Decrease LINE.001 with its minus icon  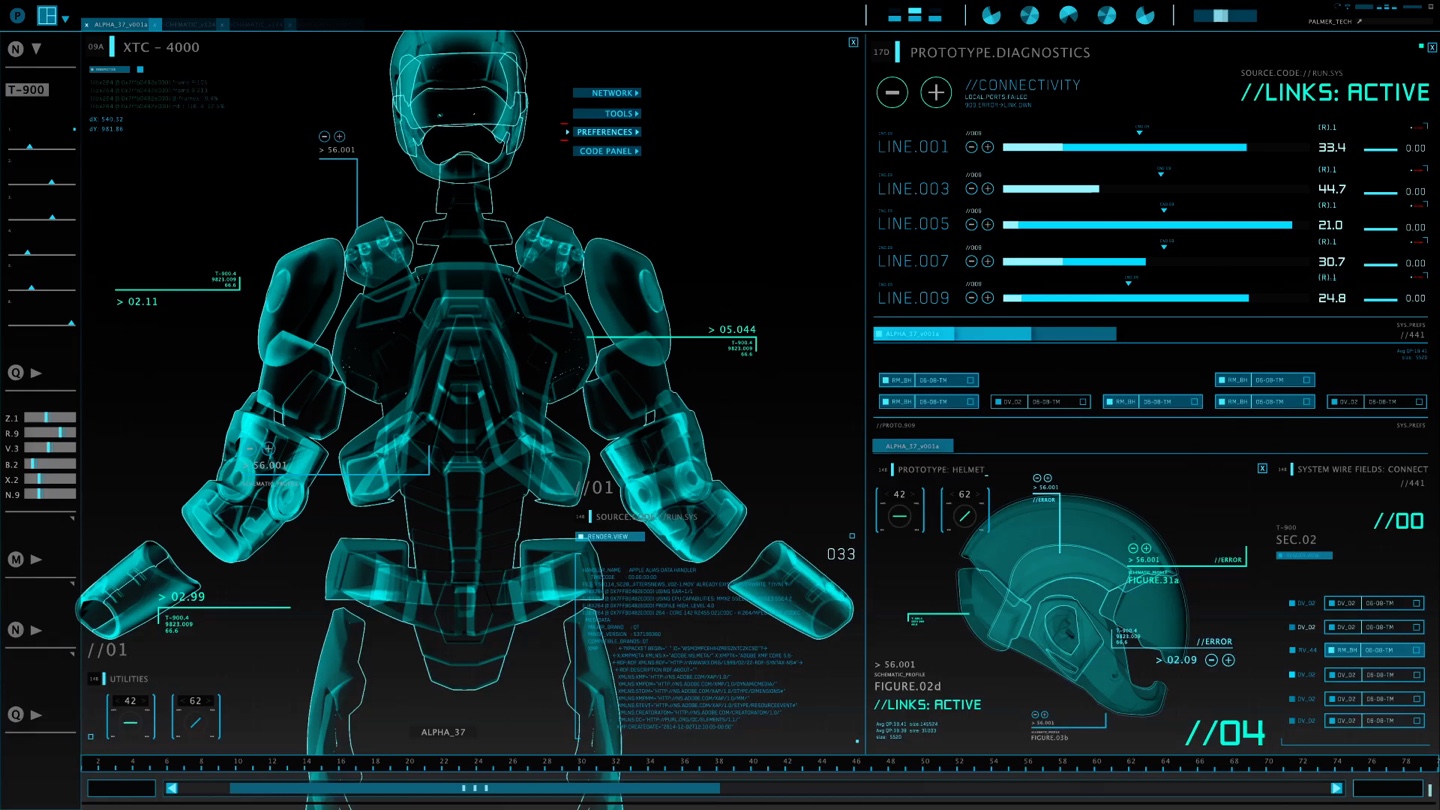coord(971,147)
